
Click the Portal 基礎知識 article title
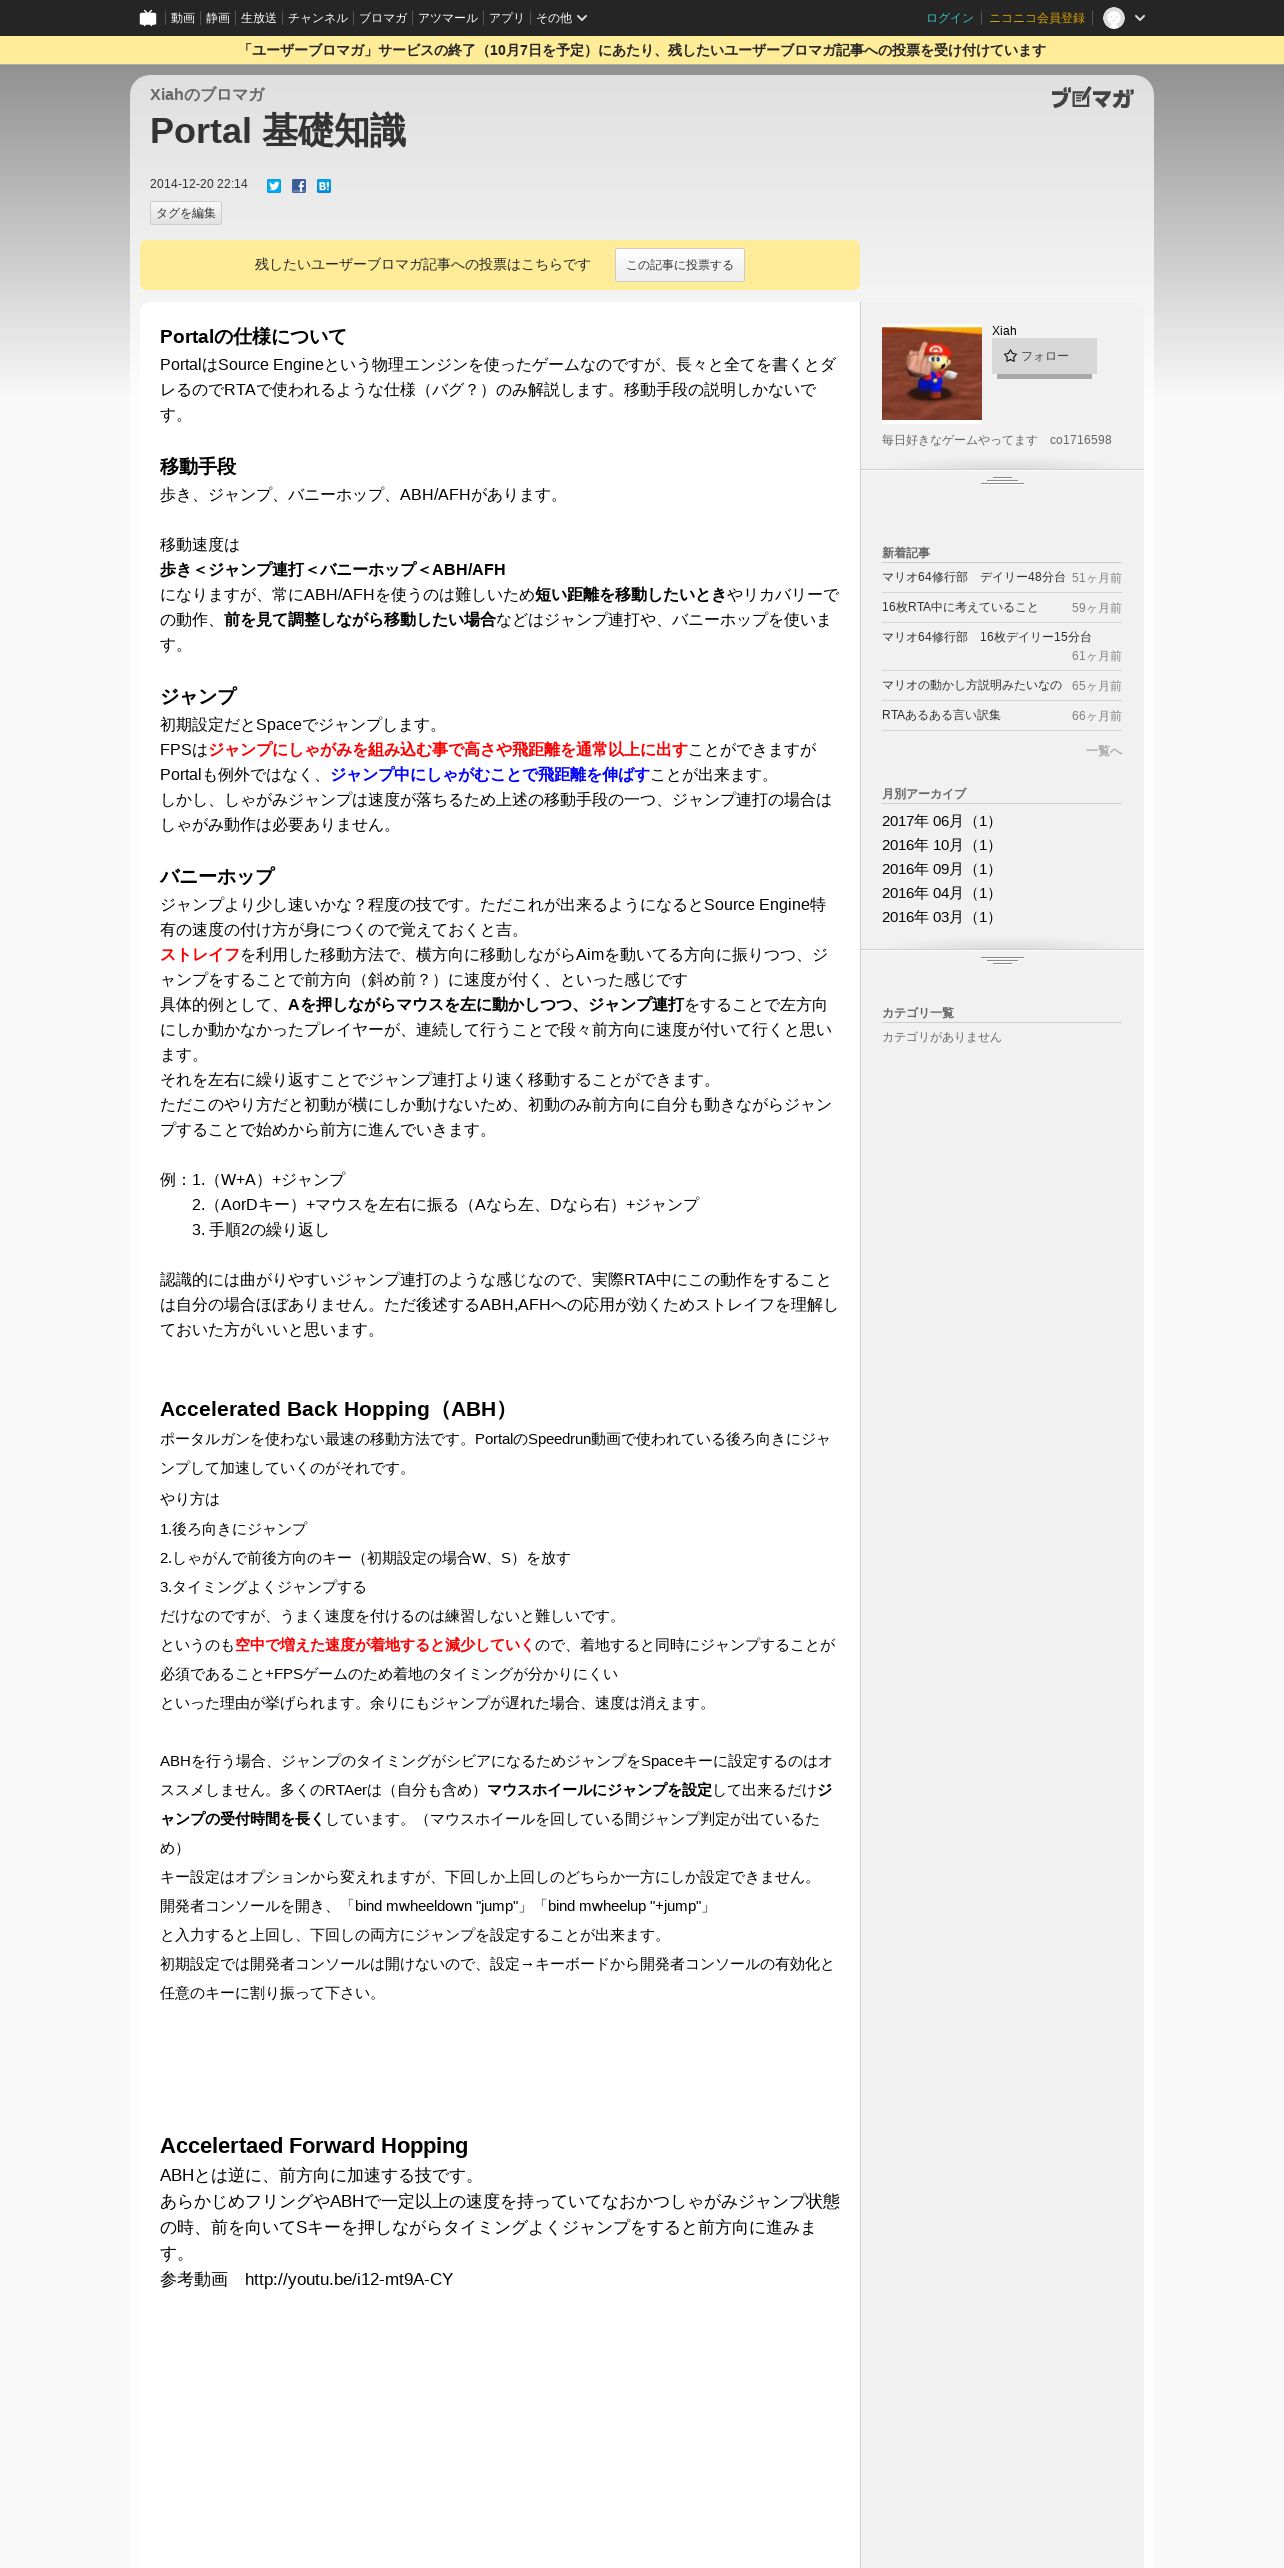[278, 131]
